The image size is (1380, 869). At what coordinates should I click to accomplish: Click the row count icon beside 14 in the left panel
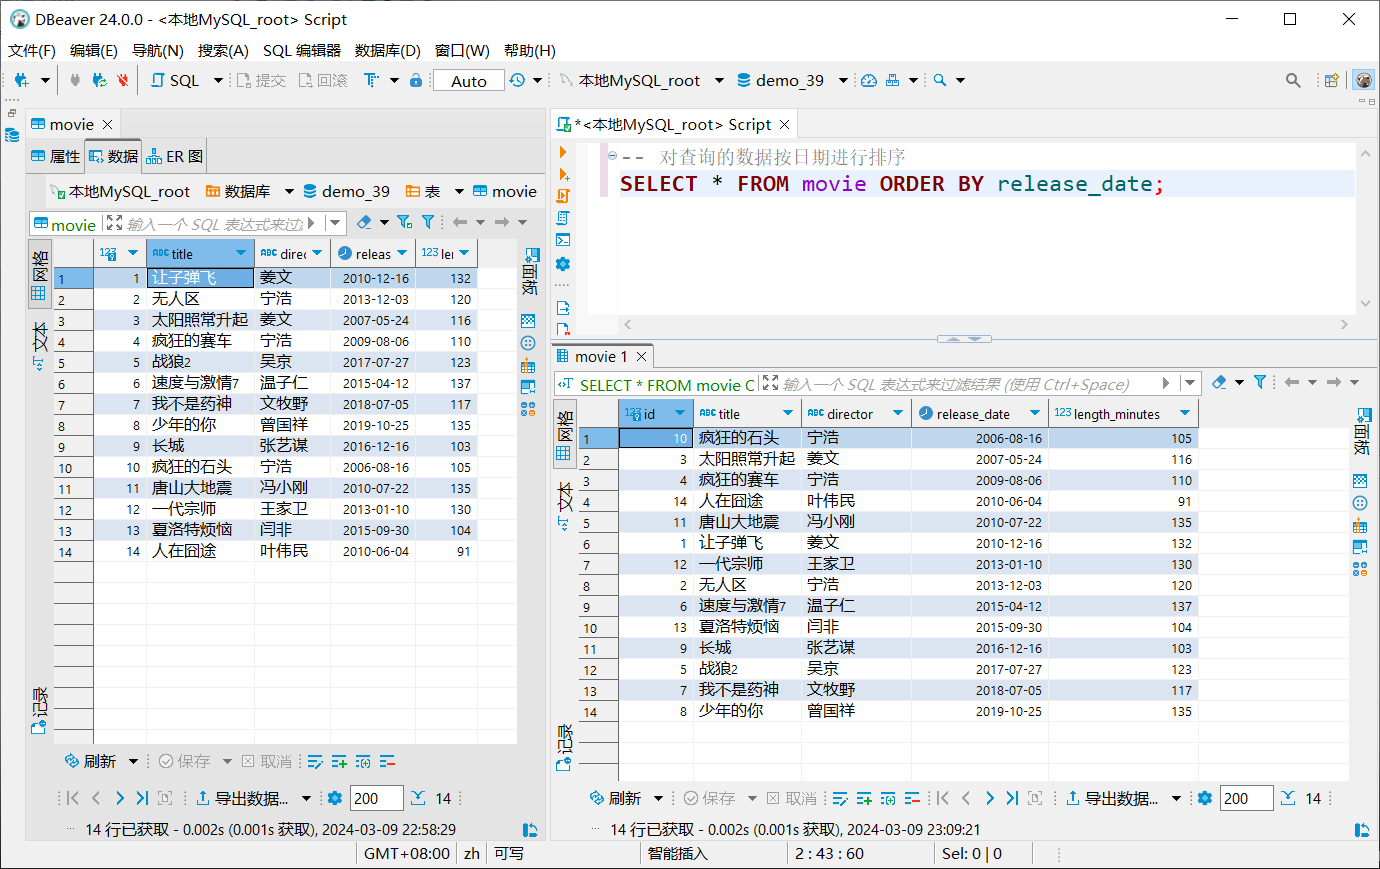pos(418,798)
